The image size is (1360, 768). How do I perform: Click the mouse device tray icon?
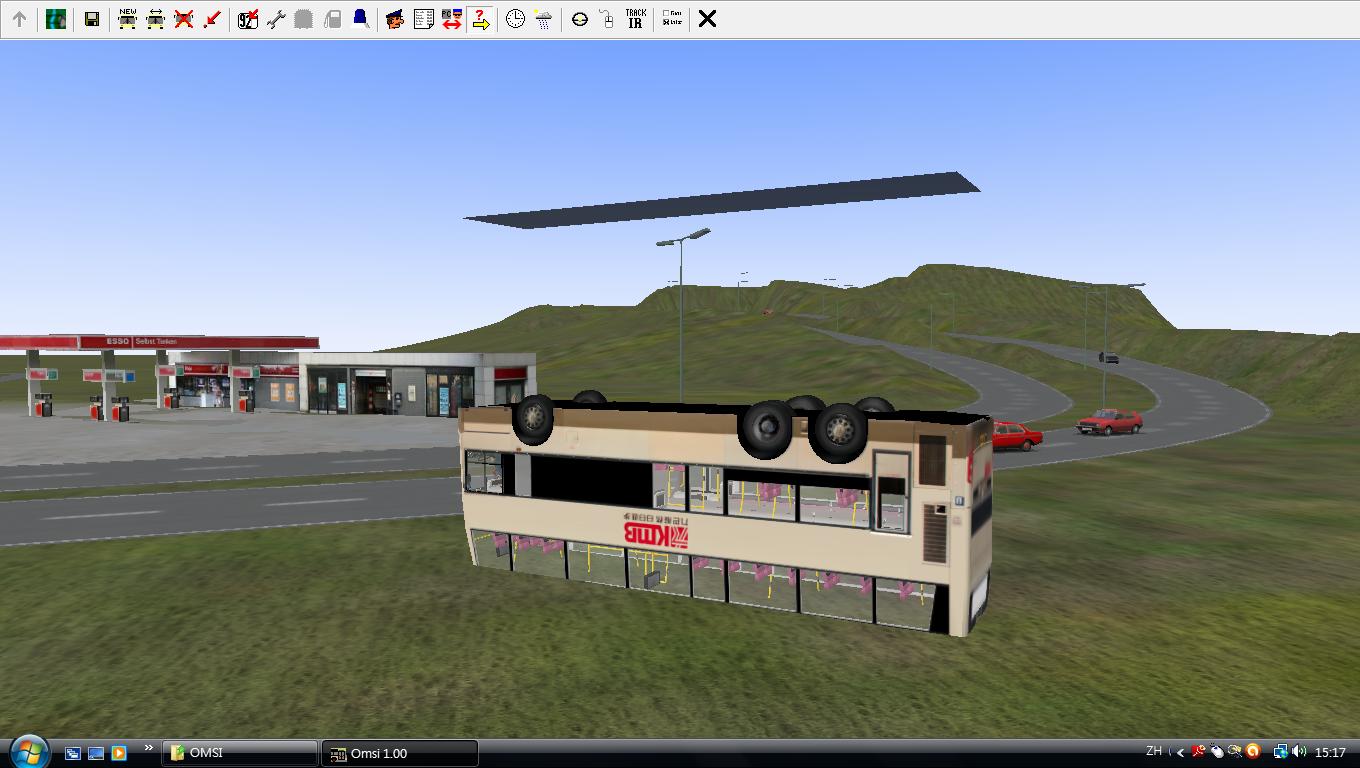(x=1217, y=752)
